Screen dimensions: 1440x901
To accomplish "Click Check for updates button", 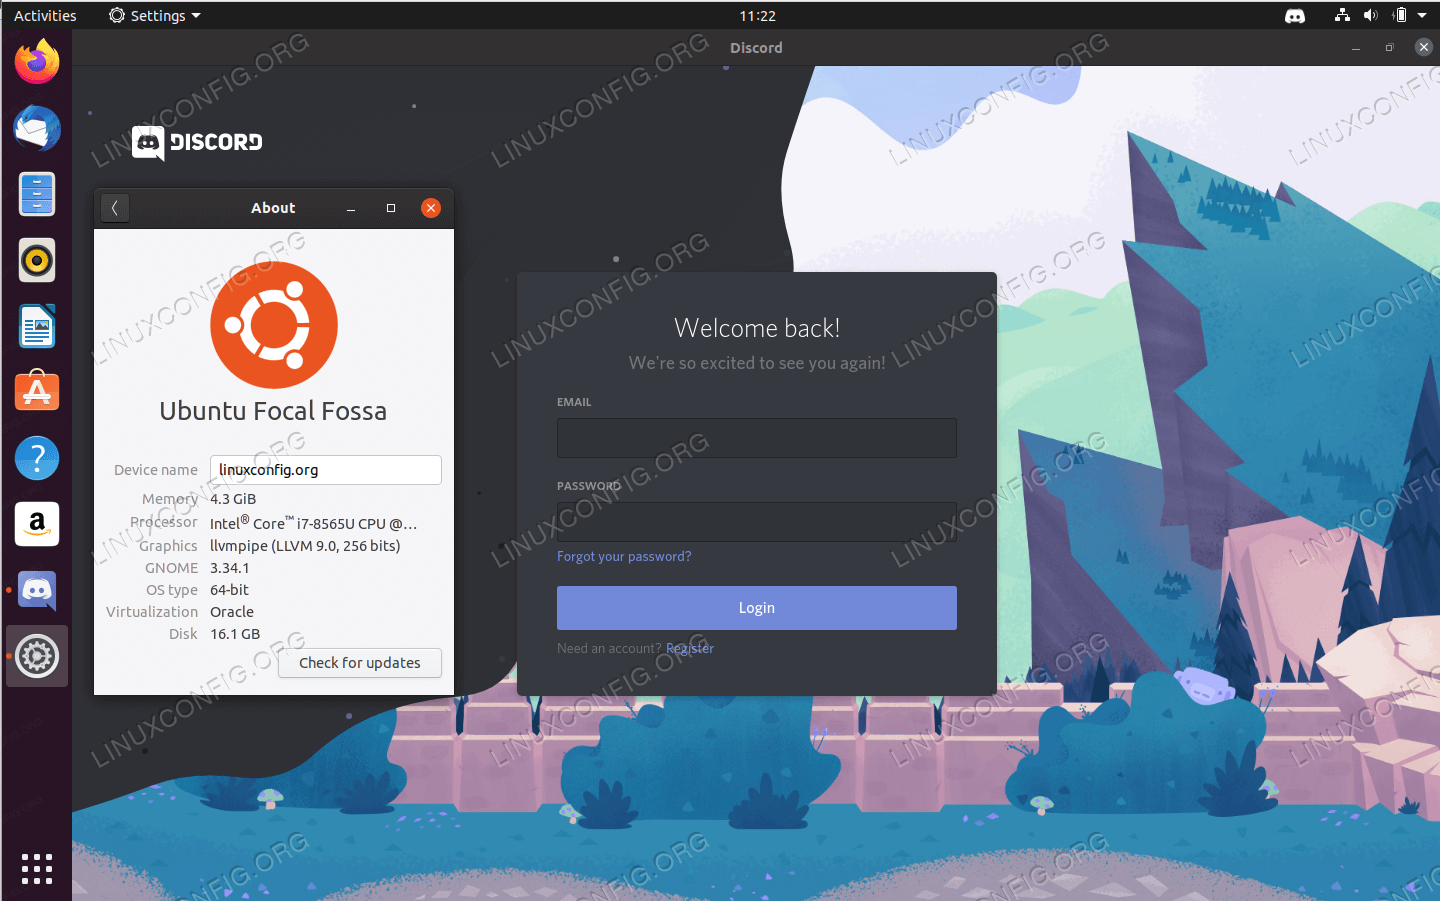I will tap(360, 663).
